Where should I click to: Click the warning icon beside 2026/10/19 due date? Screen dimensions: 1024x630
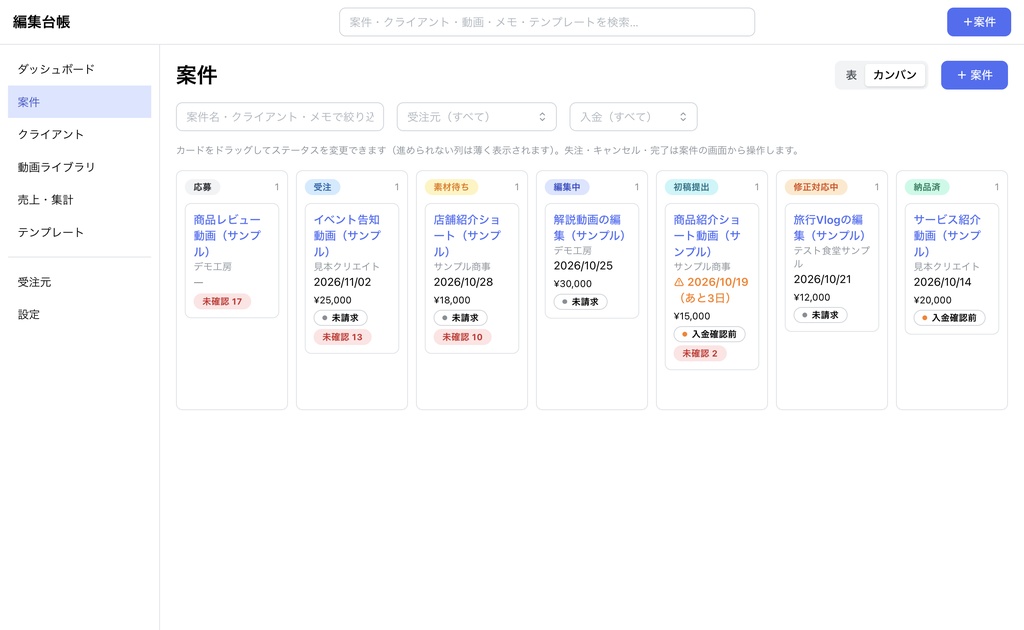[x=679, y=282]
